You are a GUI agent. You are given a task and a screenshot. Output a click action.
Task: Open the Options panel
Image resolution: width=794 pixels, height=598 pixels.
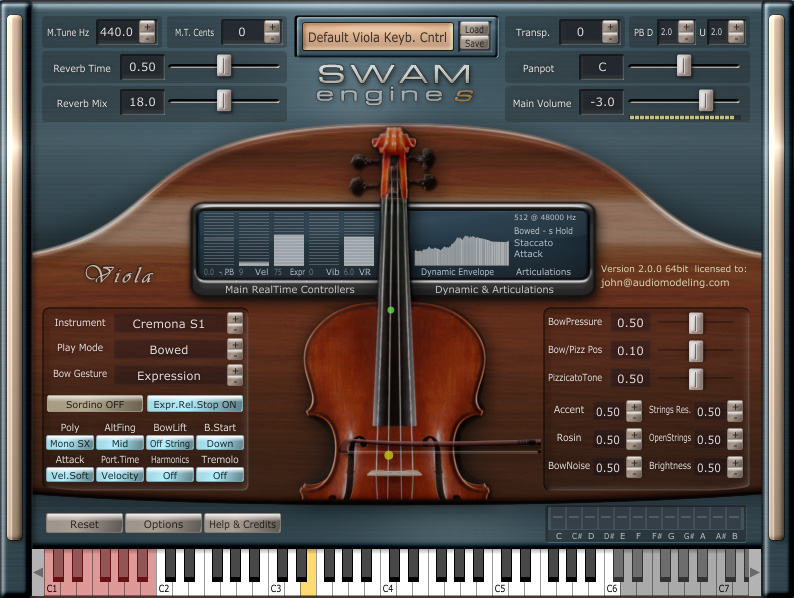click(163, 524)
